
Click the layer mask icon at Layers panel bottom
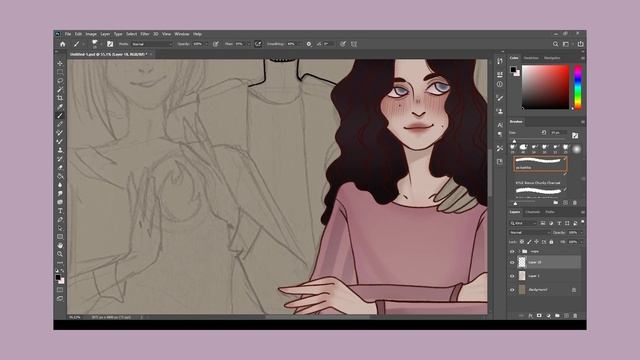[x=539, y=316]
